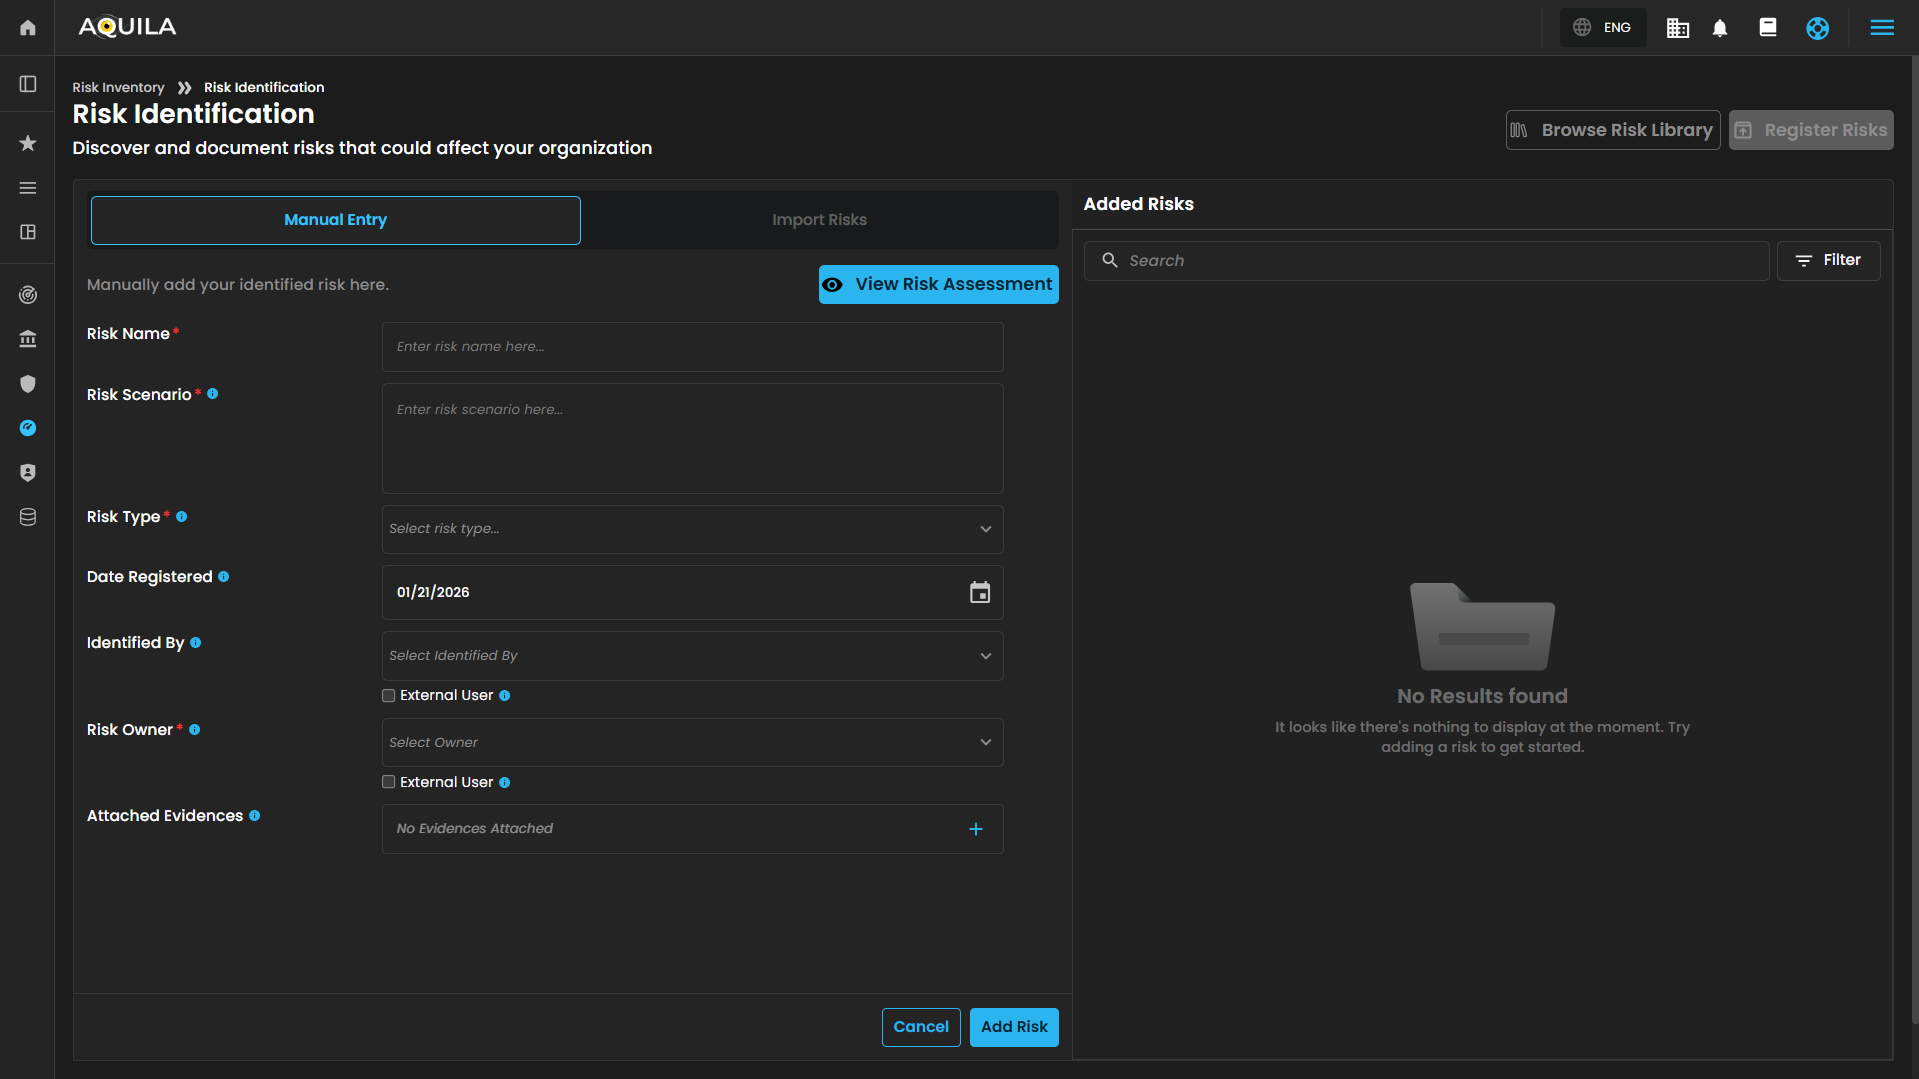Click the Risk Name input field
The height and width of the screenshot is (1079, 1919).
[x=692, y=347]
